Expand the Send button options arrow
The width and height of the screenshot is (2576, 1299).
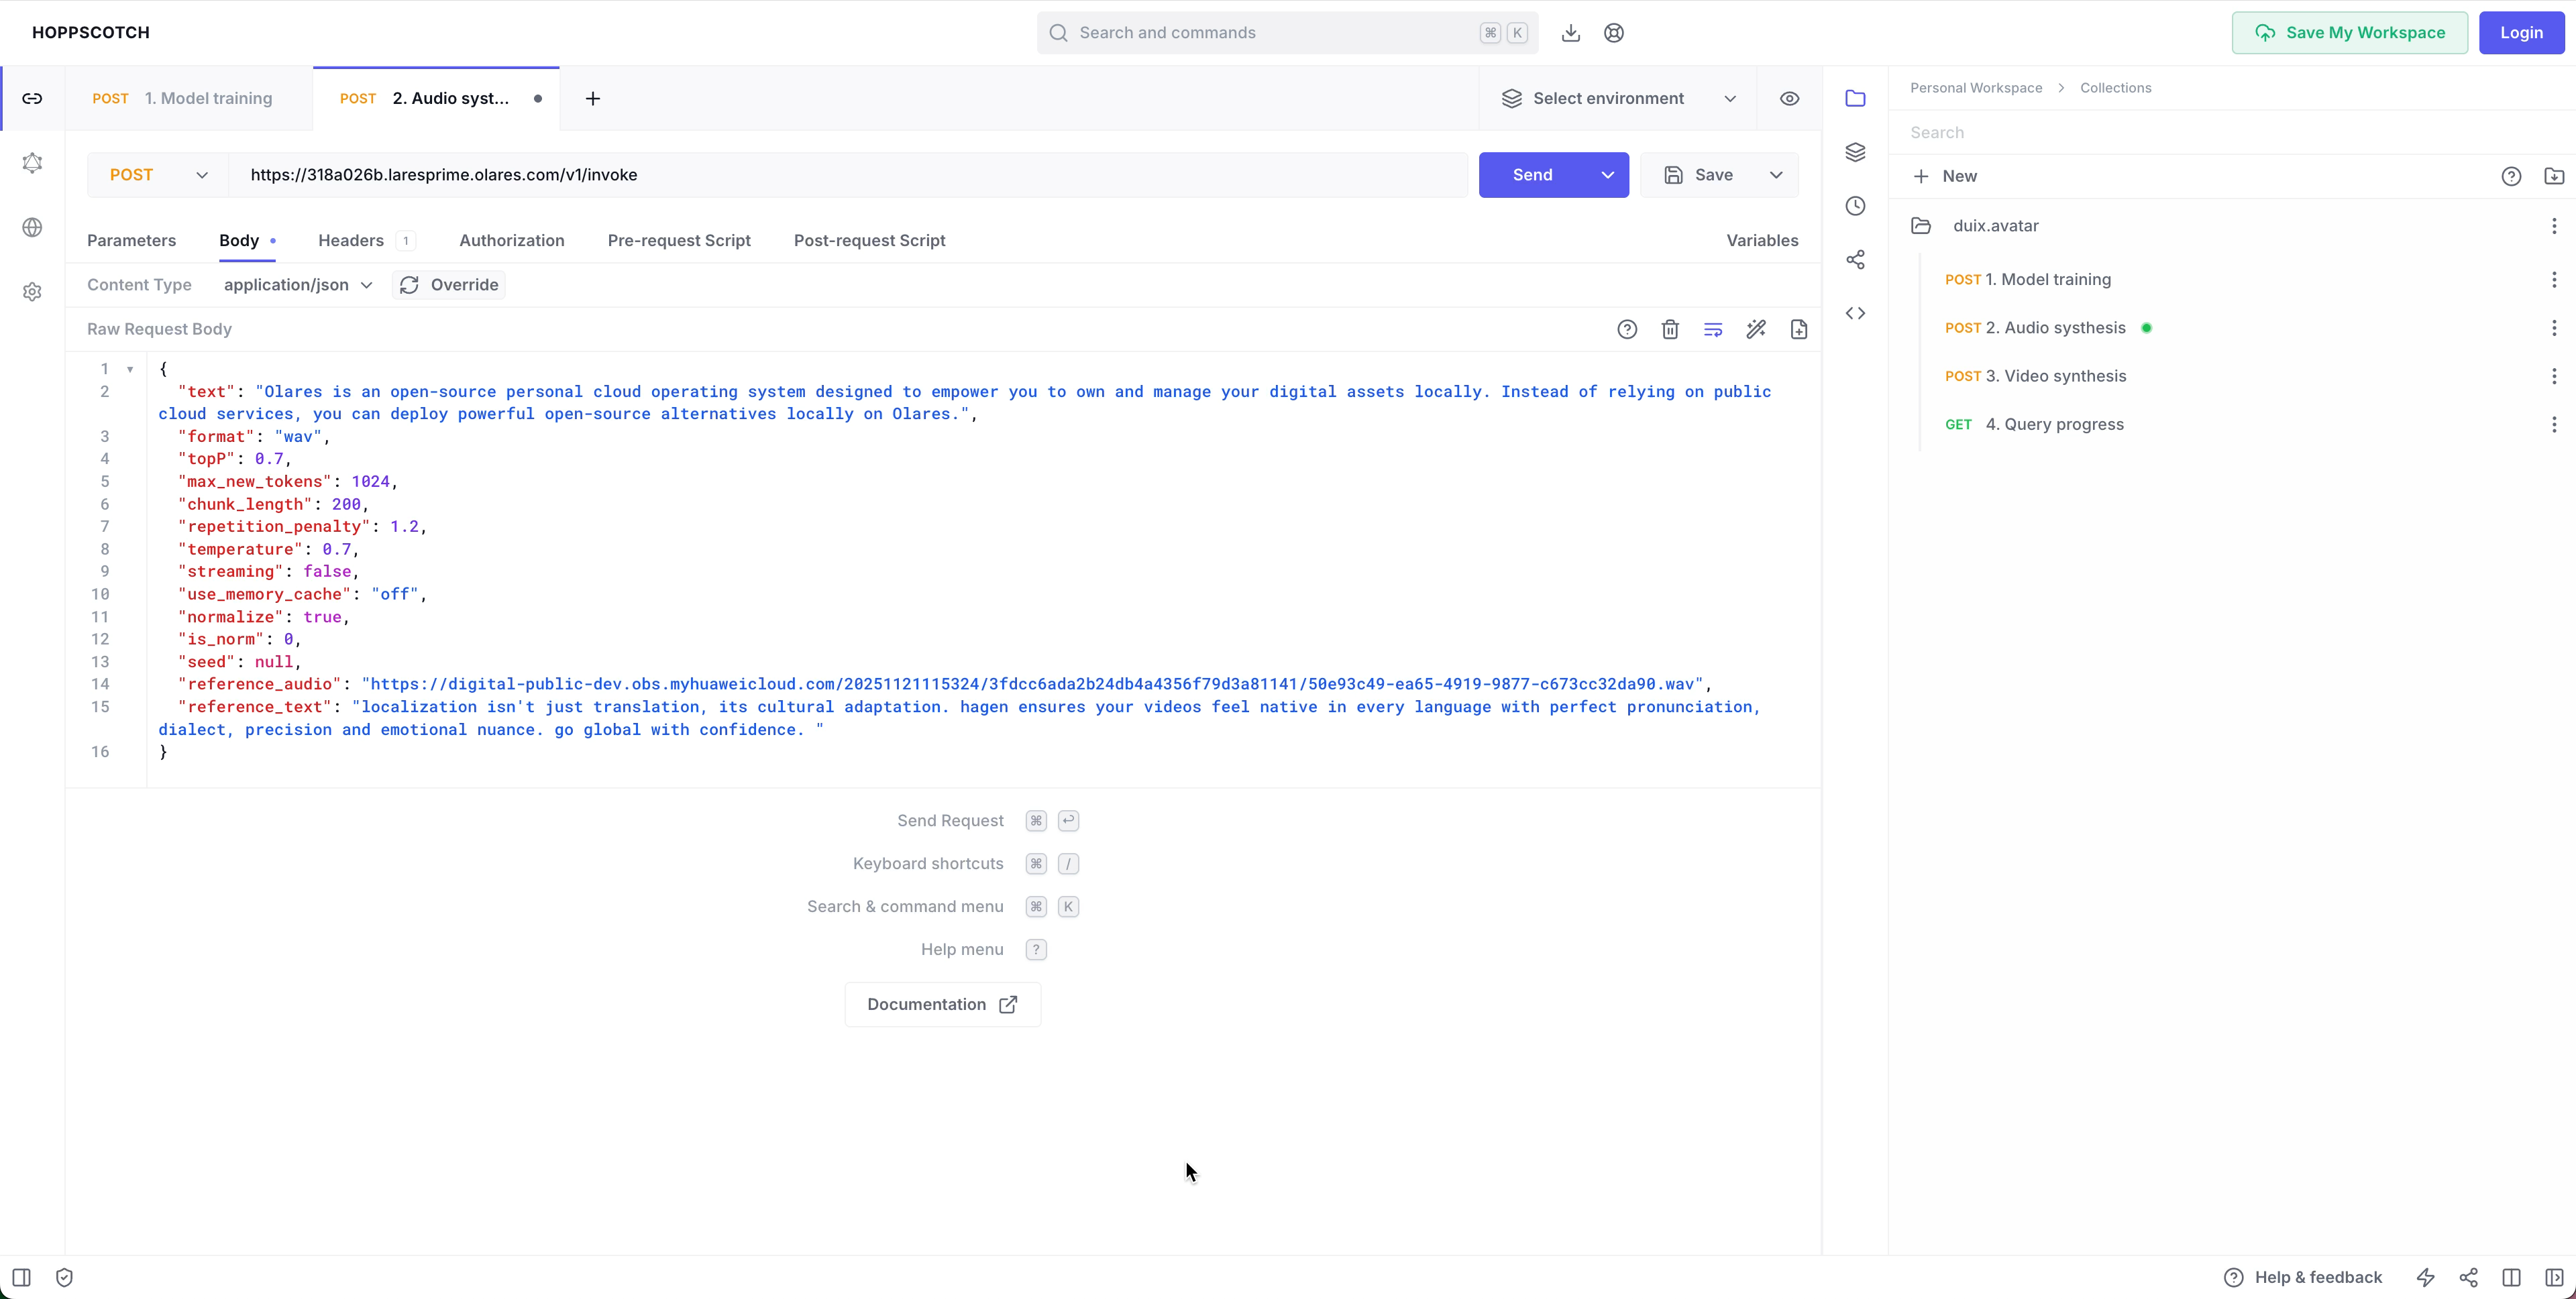(x=1607, y=175)
